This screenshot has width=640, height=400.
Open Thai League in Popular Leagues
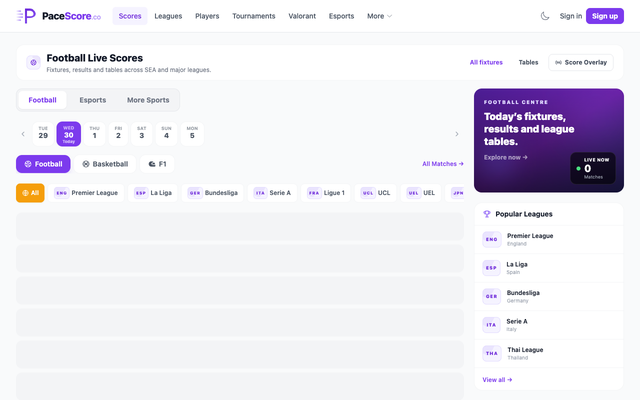click(549, 353)
